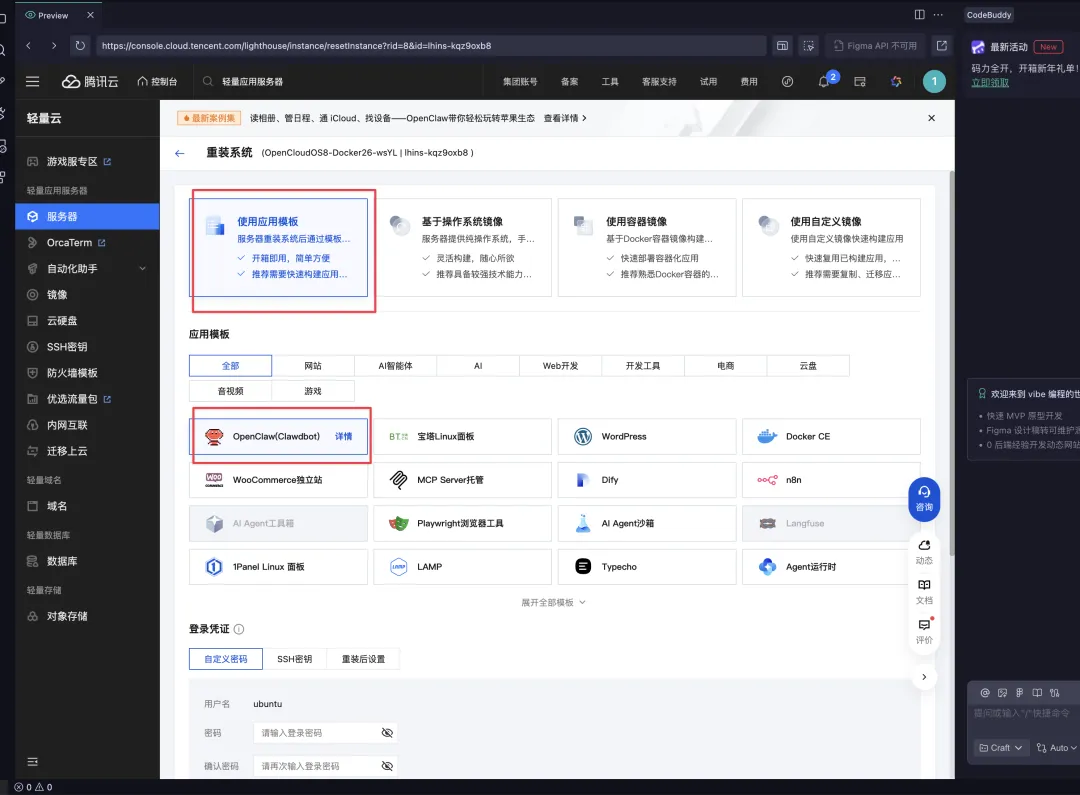Open the user avatar menu
The image size is (1080, 795).
point(934,81)
